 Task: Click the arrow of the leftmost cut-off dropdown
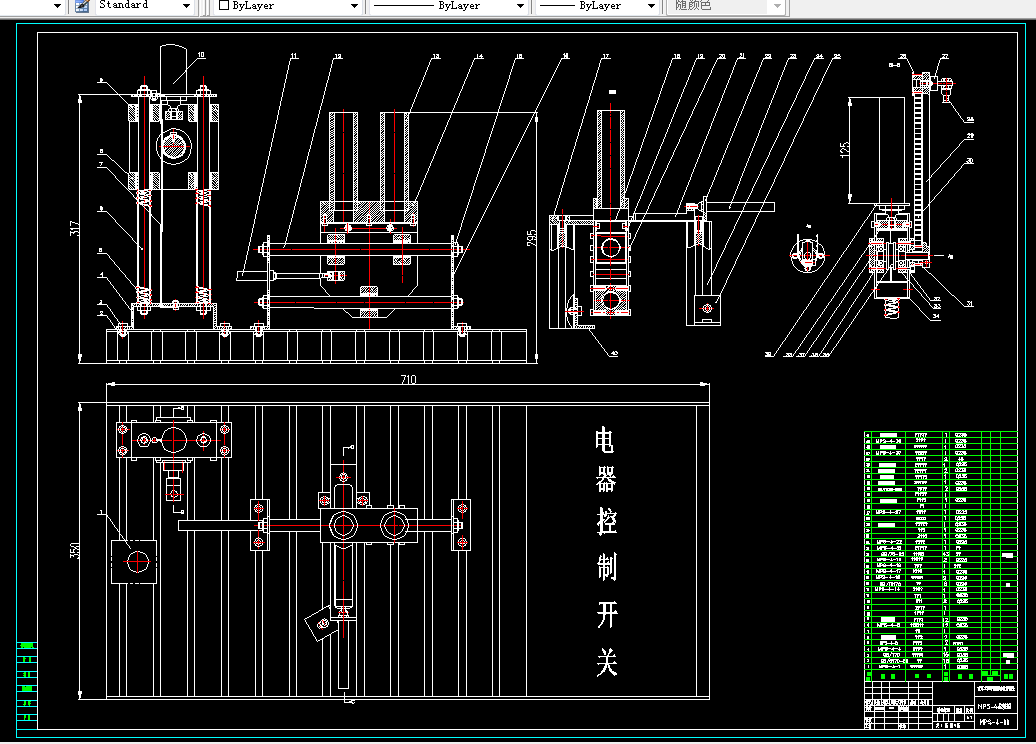click(57, 6)
